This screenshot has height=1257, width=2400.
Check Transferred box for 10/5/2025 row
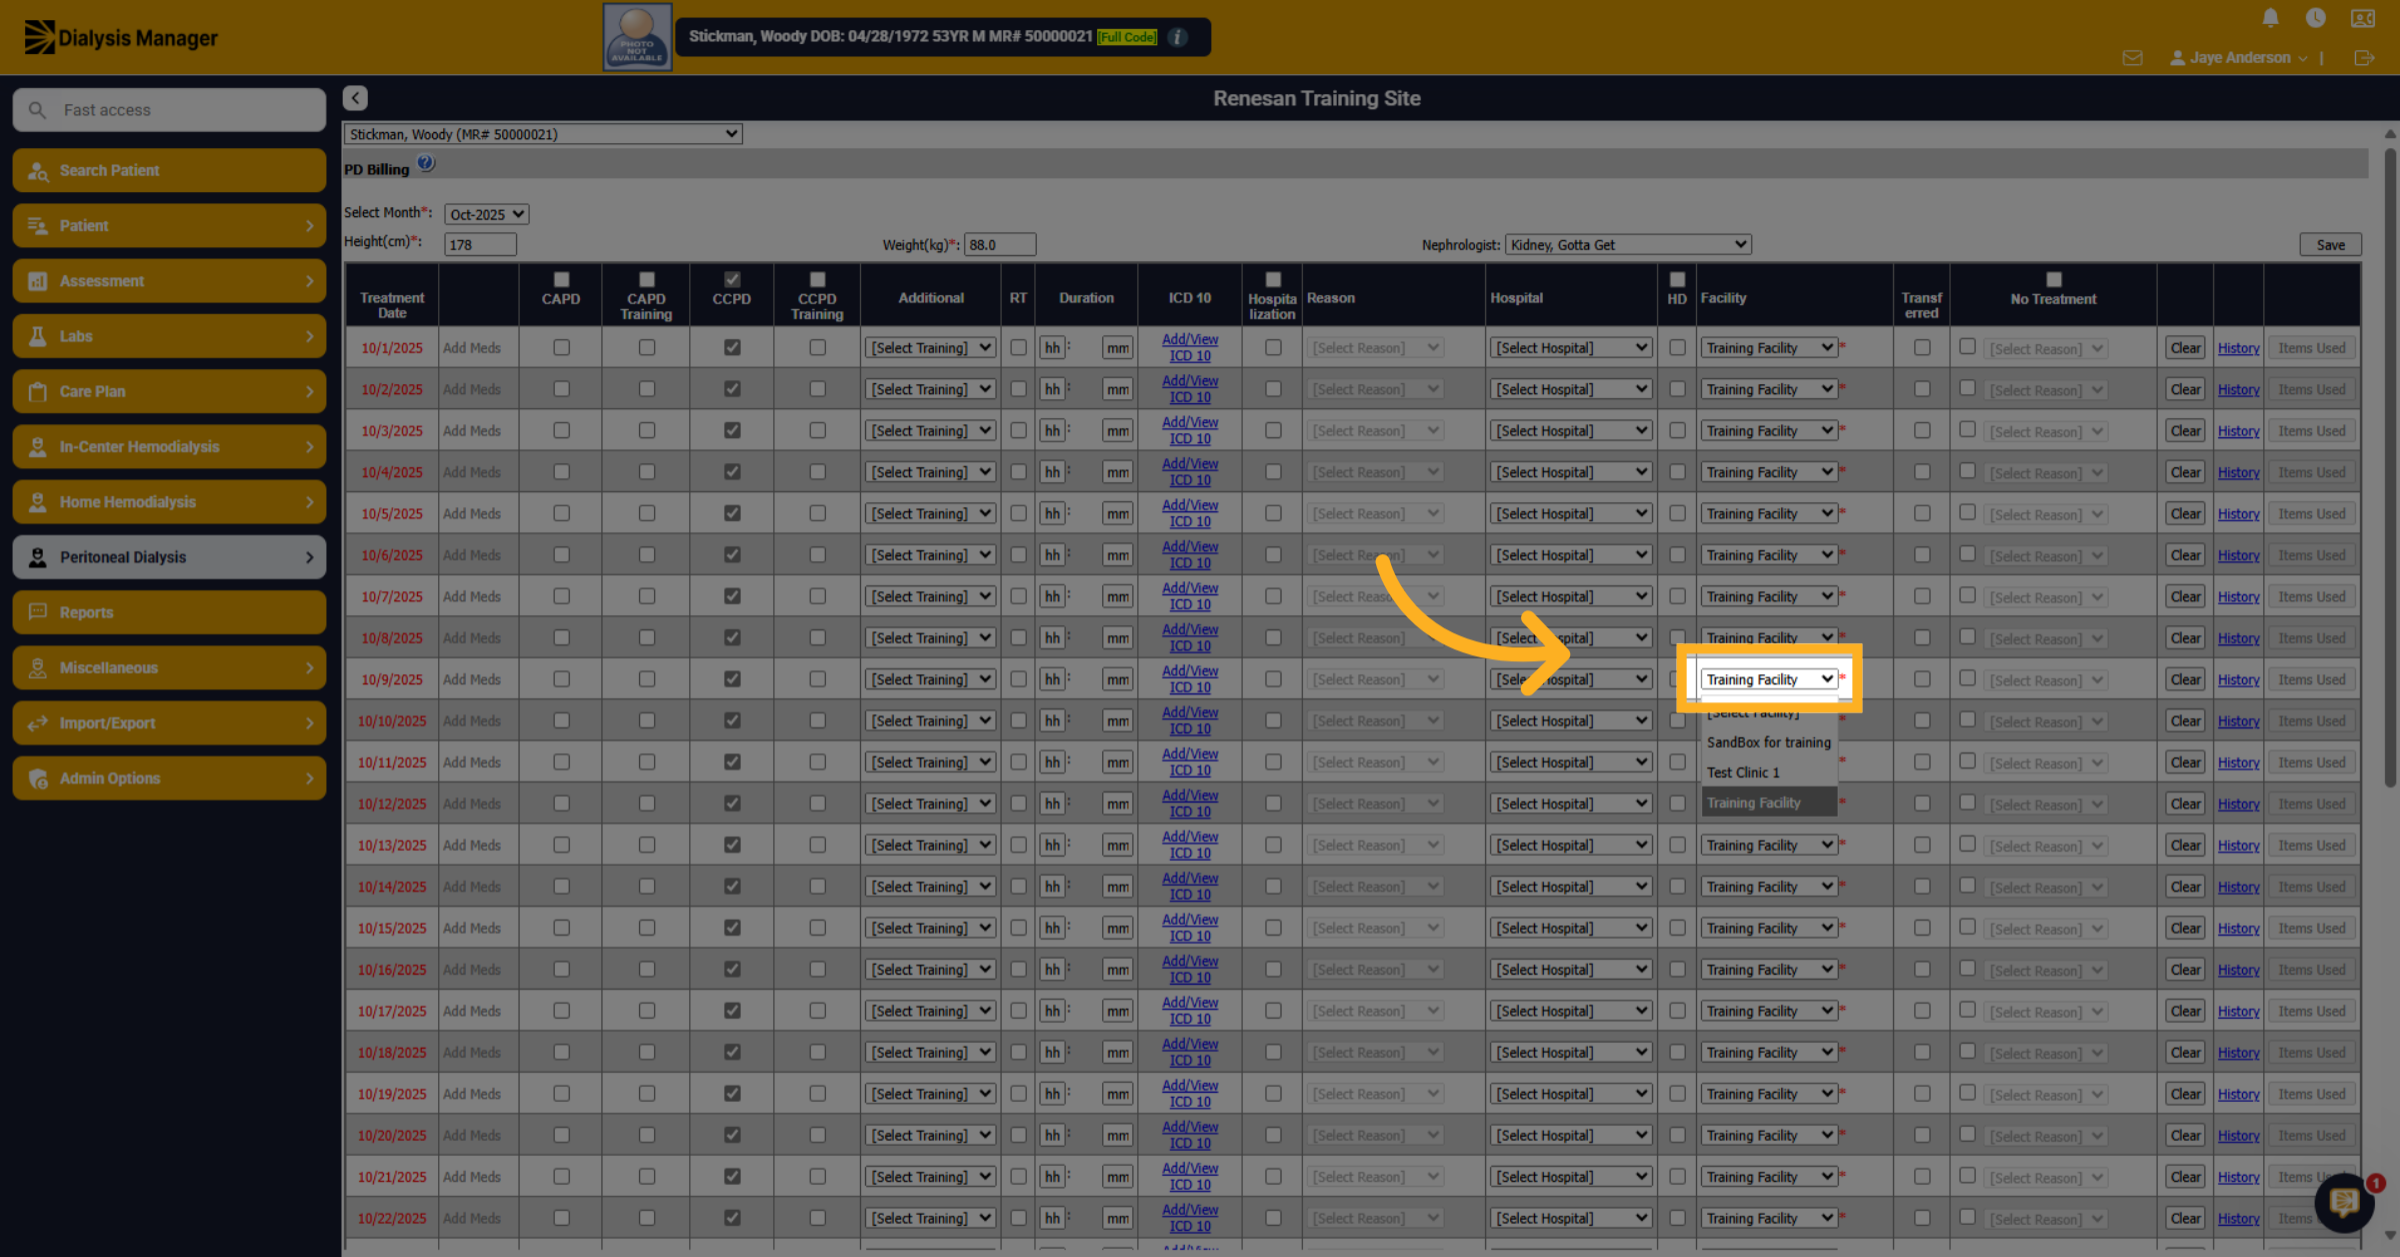pyautogui.click(x=1922, y=513)
